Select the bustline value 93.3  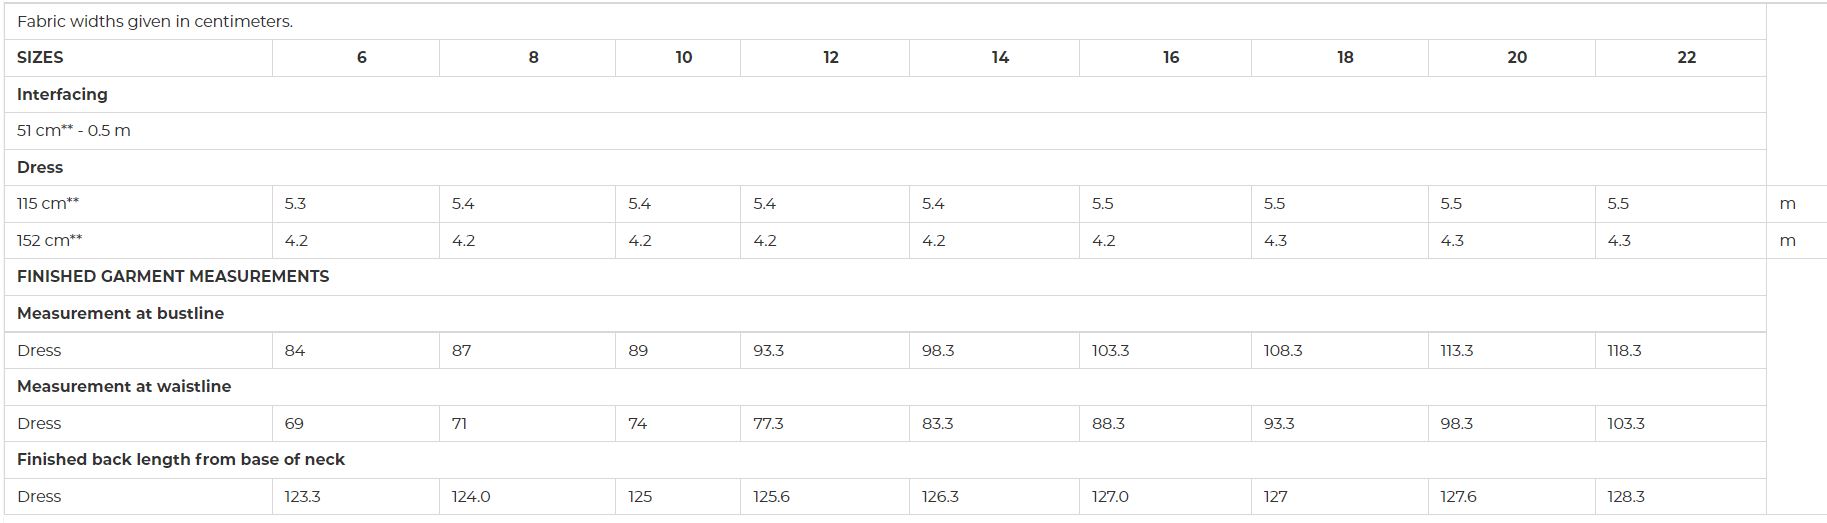[768, 351]
